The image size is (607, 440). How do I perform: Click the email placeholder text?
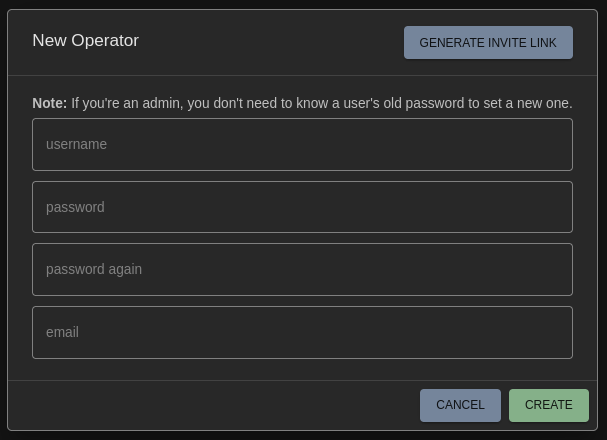pyautogui.click(x=62, y=332)
